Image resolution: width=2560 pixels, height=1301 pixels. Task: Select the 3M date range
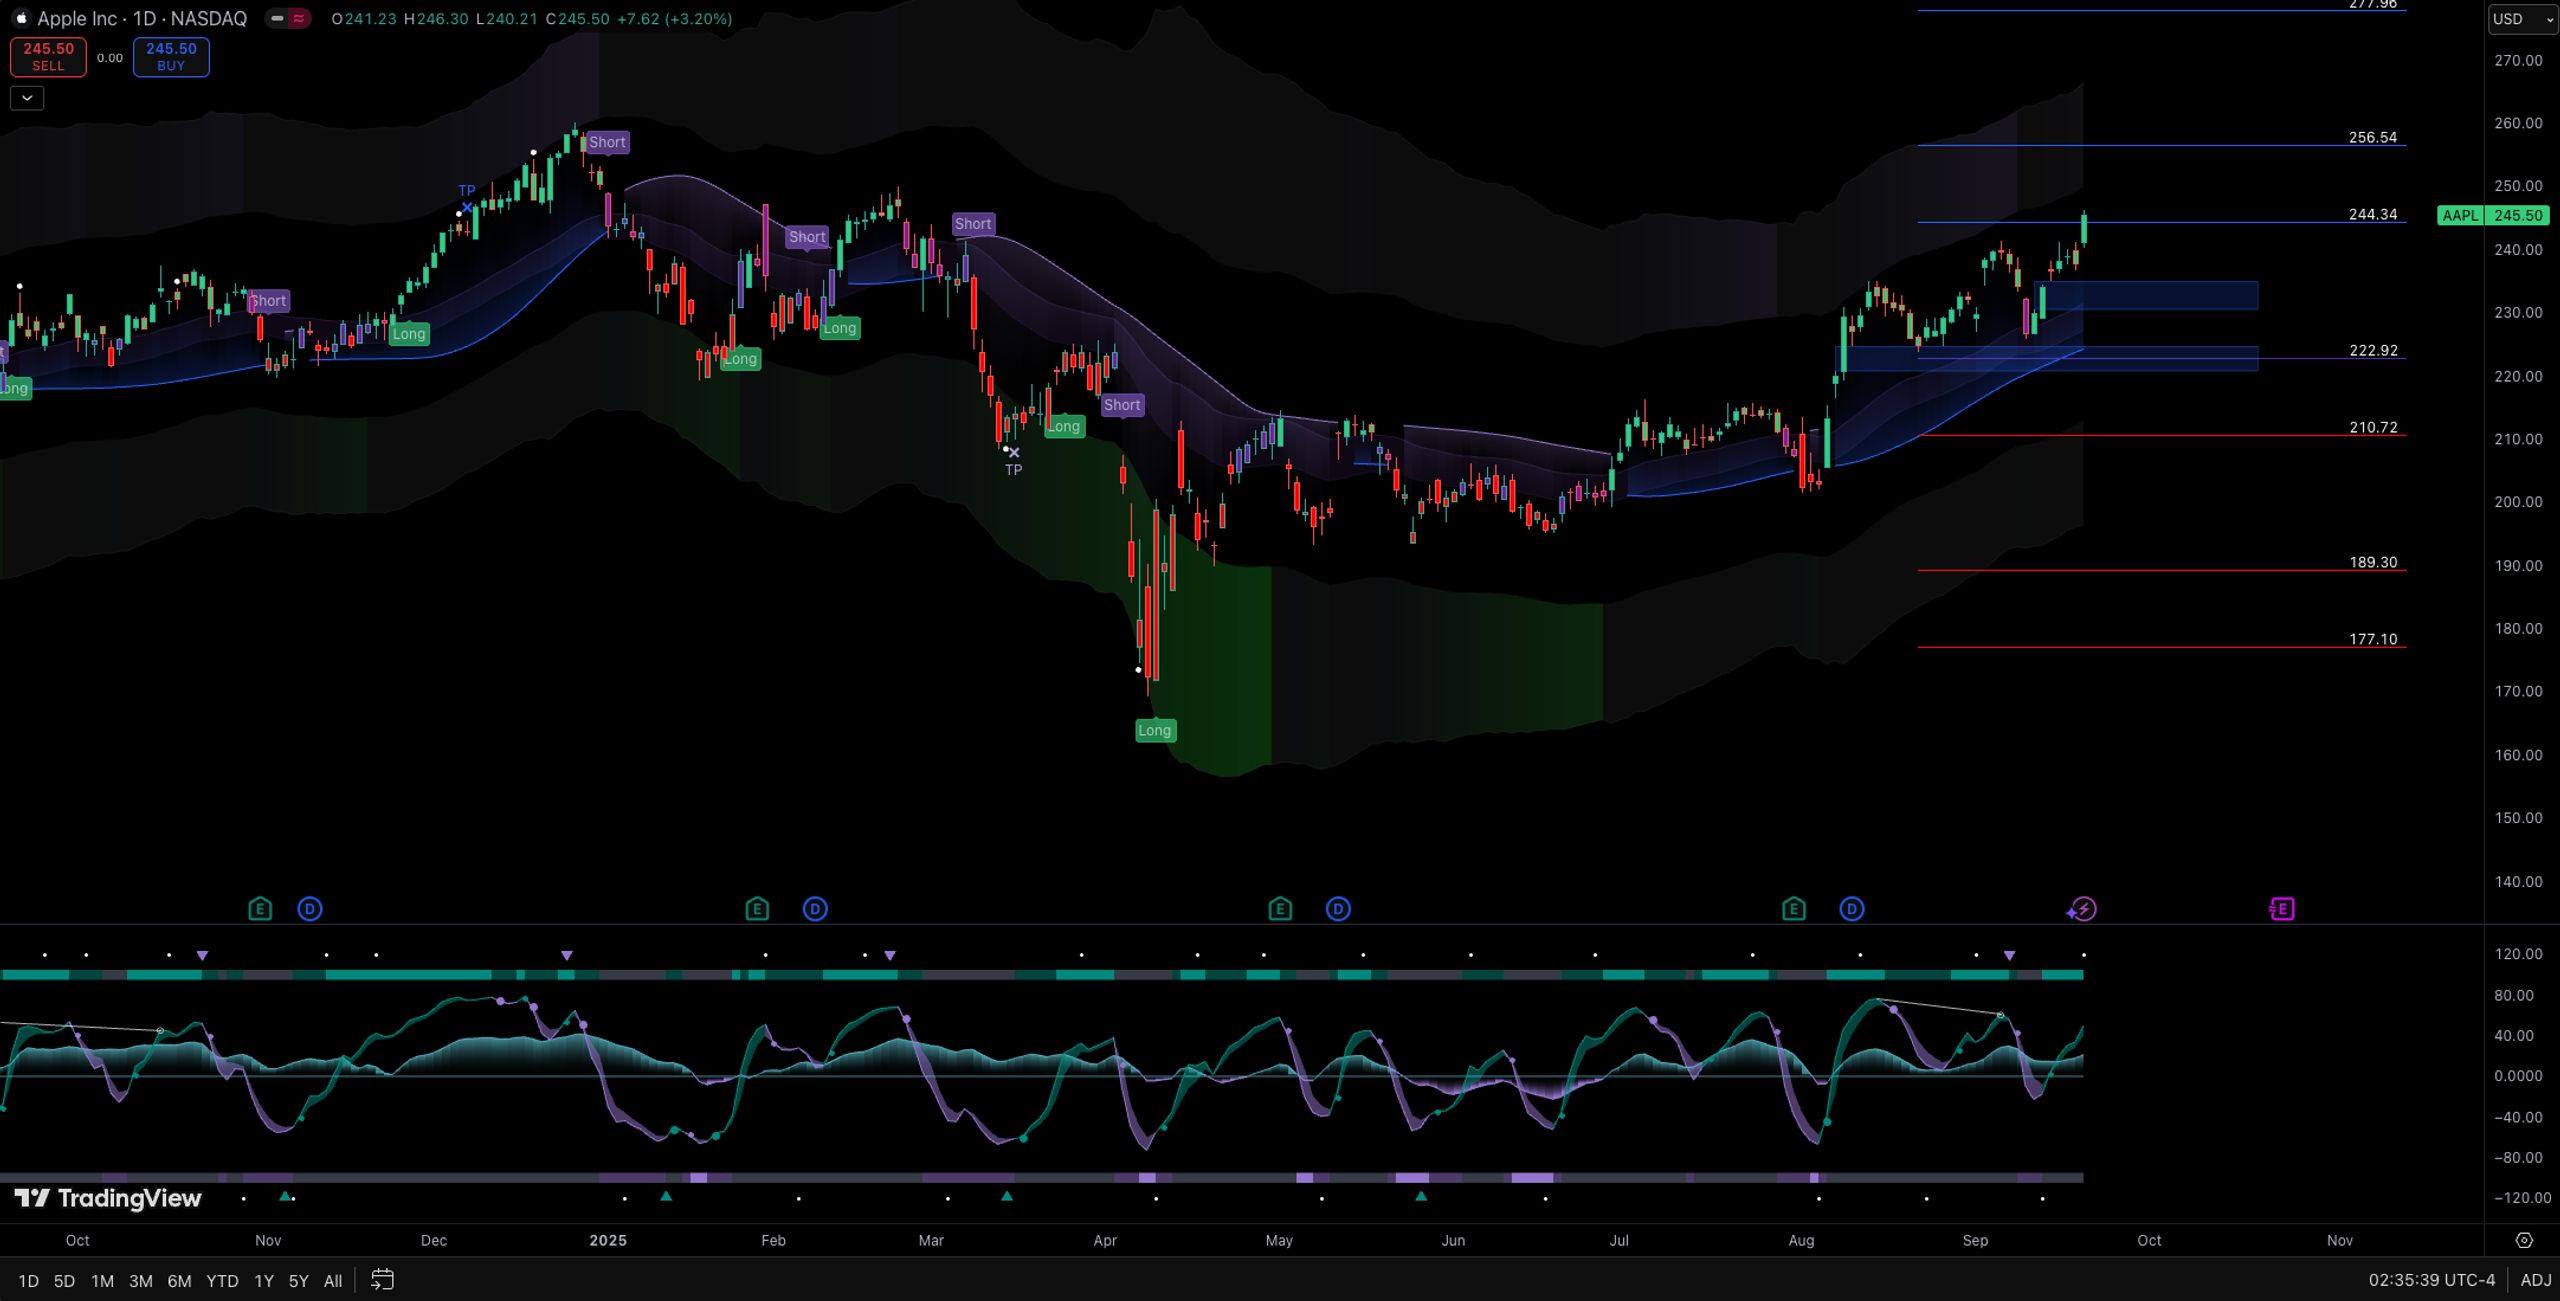[141, 1280]
